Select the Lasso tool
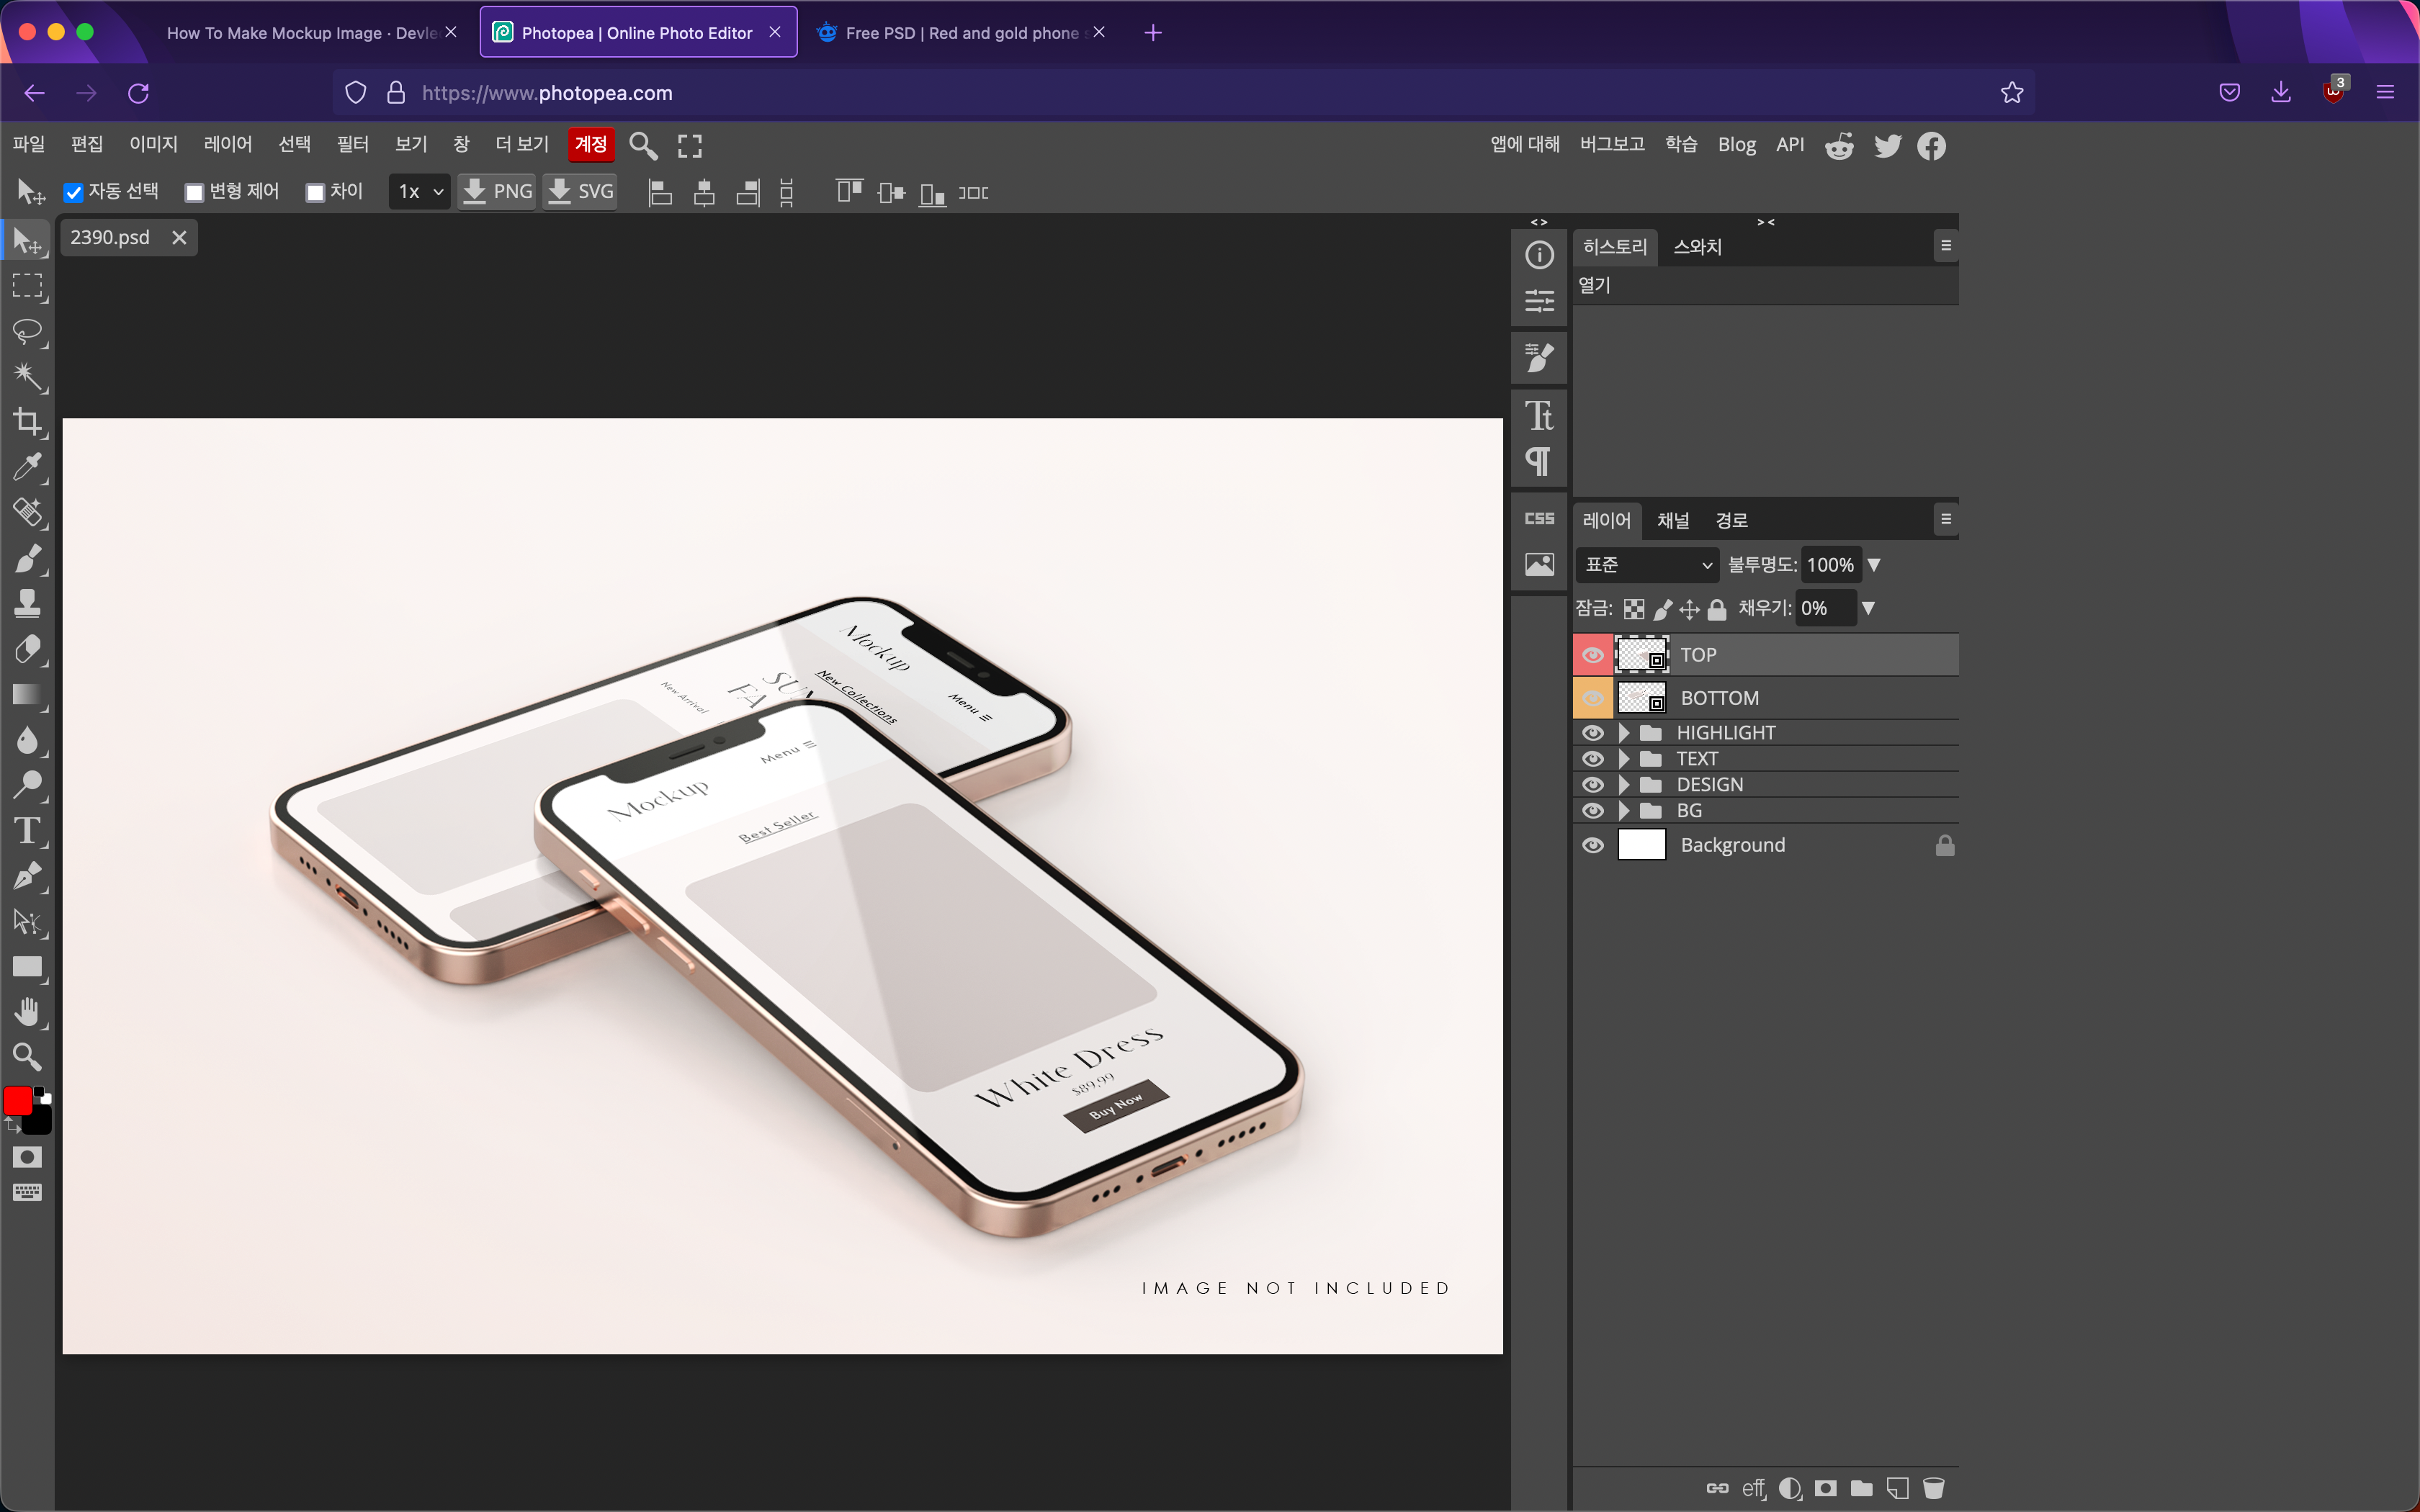The height and width of the screenshot is (1512, 2420). [x=27, y=332]
